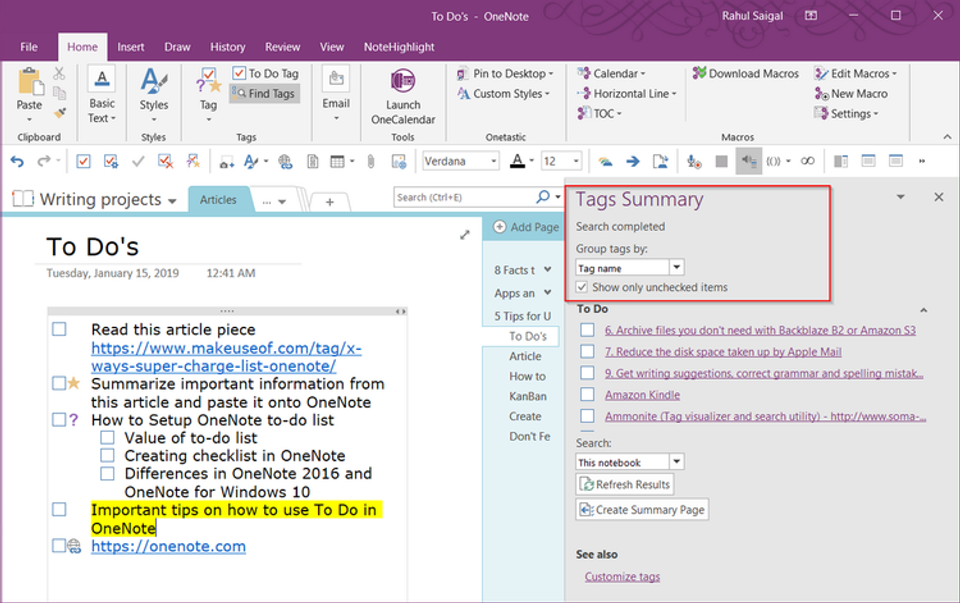Switch to the Insert ribbon tab
The image size is (960, 603).
tap(130, 47)
